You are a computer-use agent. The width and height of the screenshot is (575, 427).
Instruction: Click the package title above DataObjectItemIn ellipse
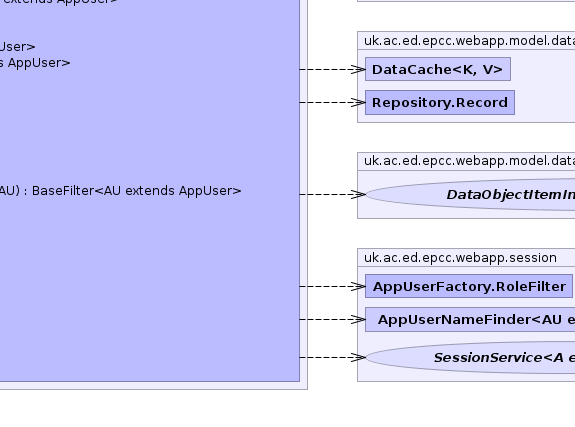(x=469, y=161)
